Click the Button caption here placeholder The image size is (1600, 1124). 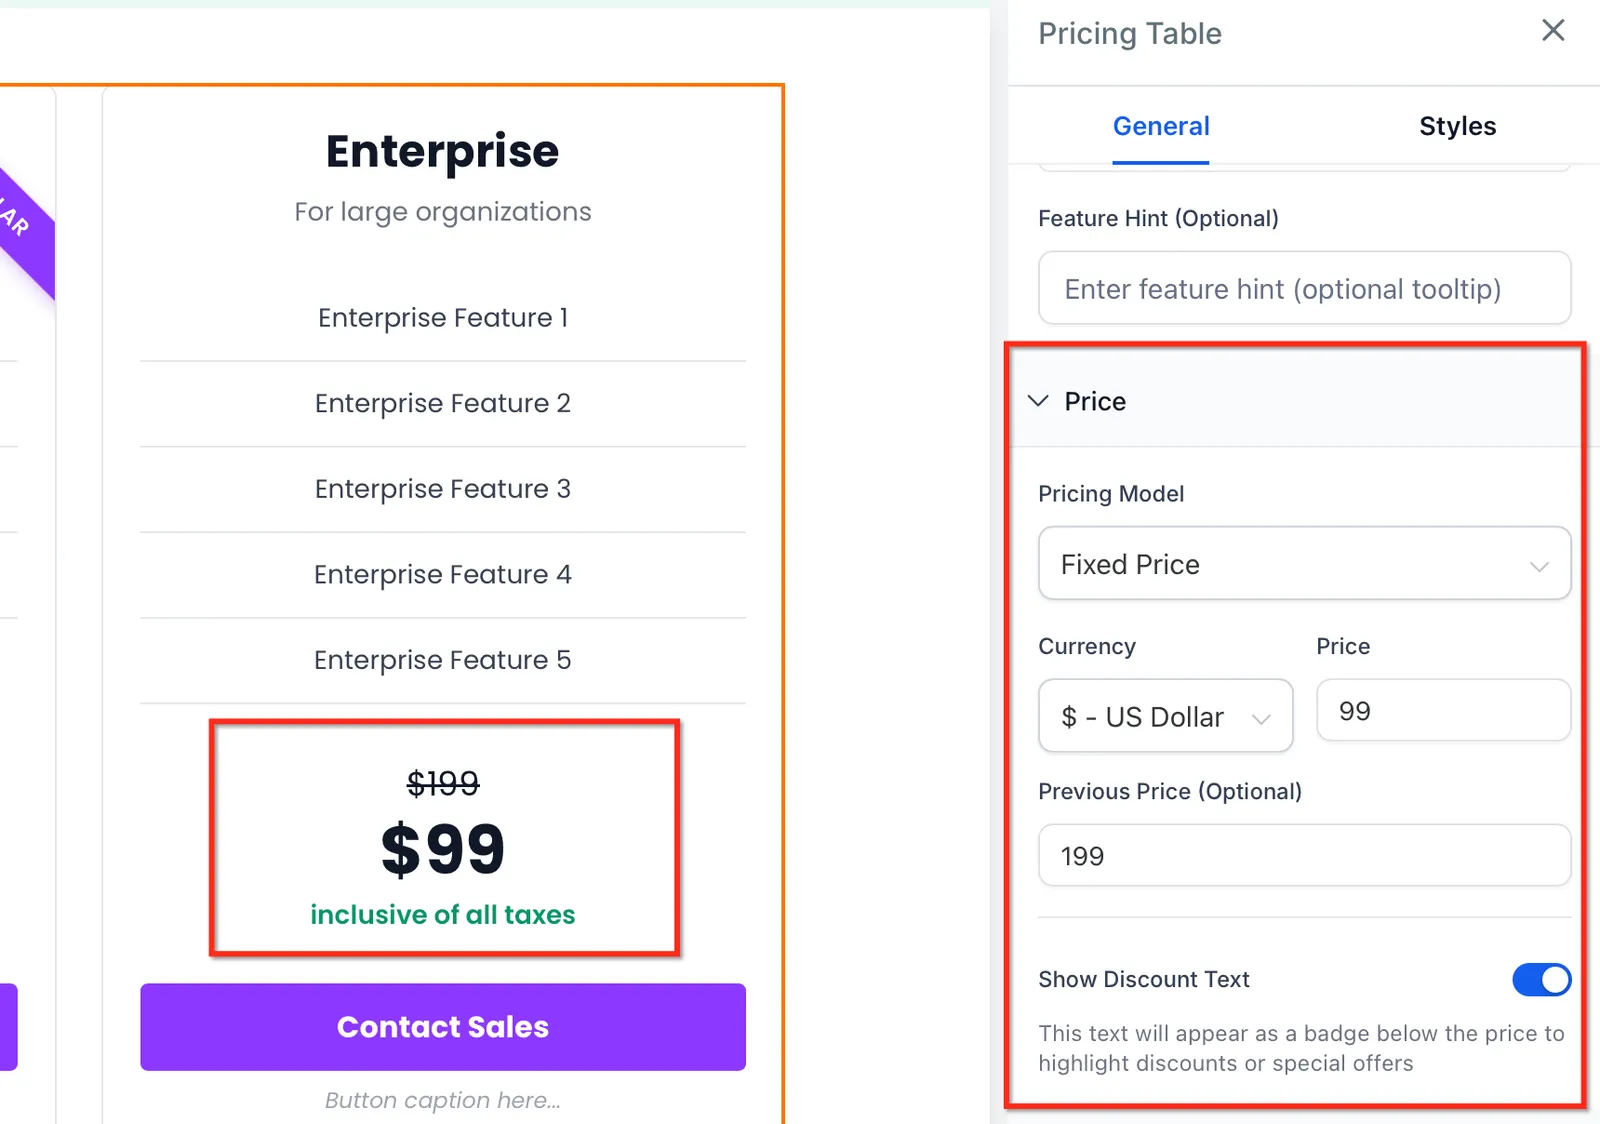click(x=443, y=1100)
